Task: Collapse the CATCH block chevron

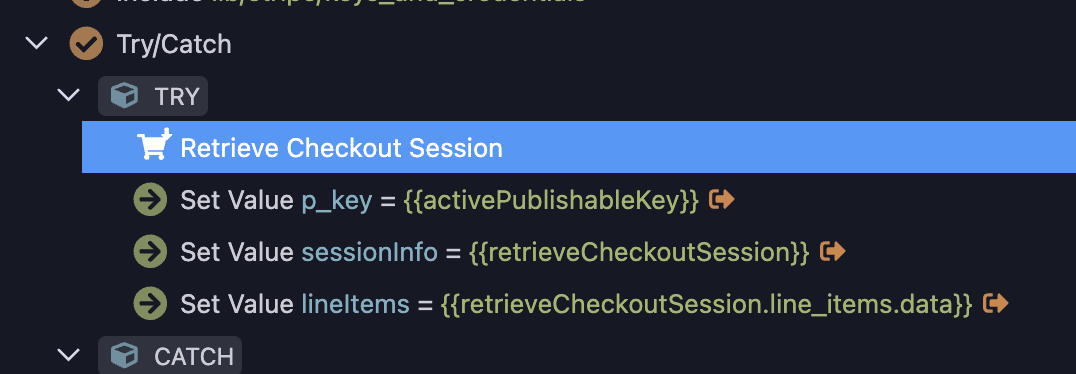Action: pyautogui.click(x=69, y=356)
